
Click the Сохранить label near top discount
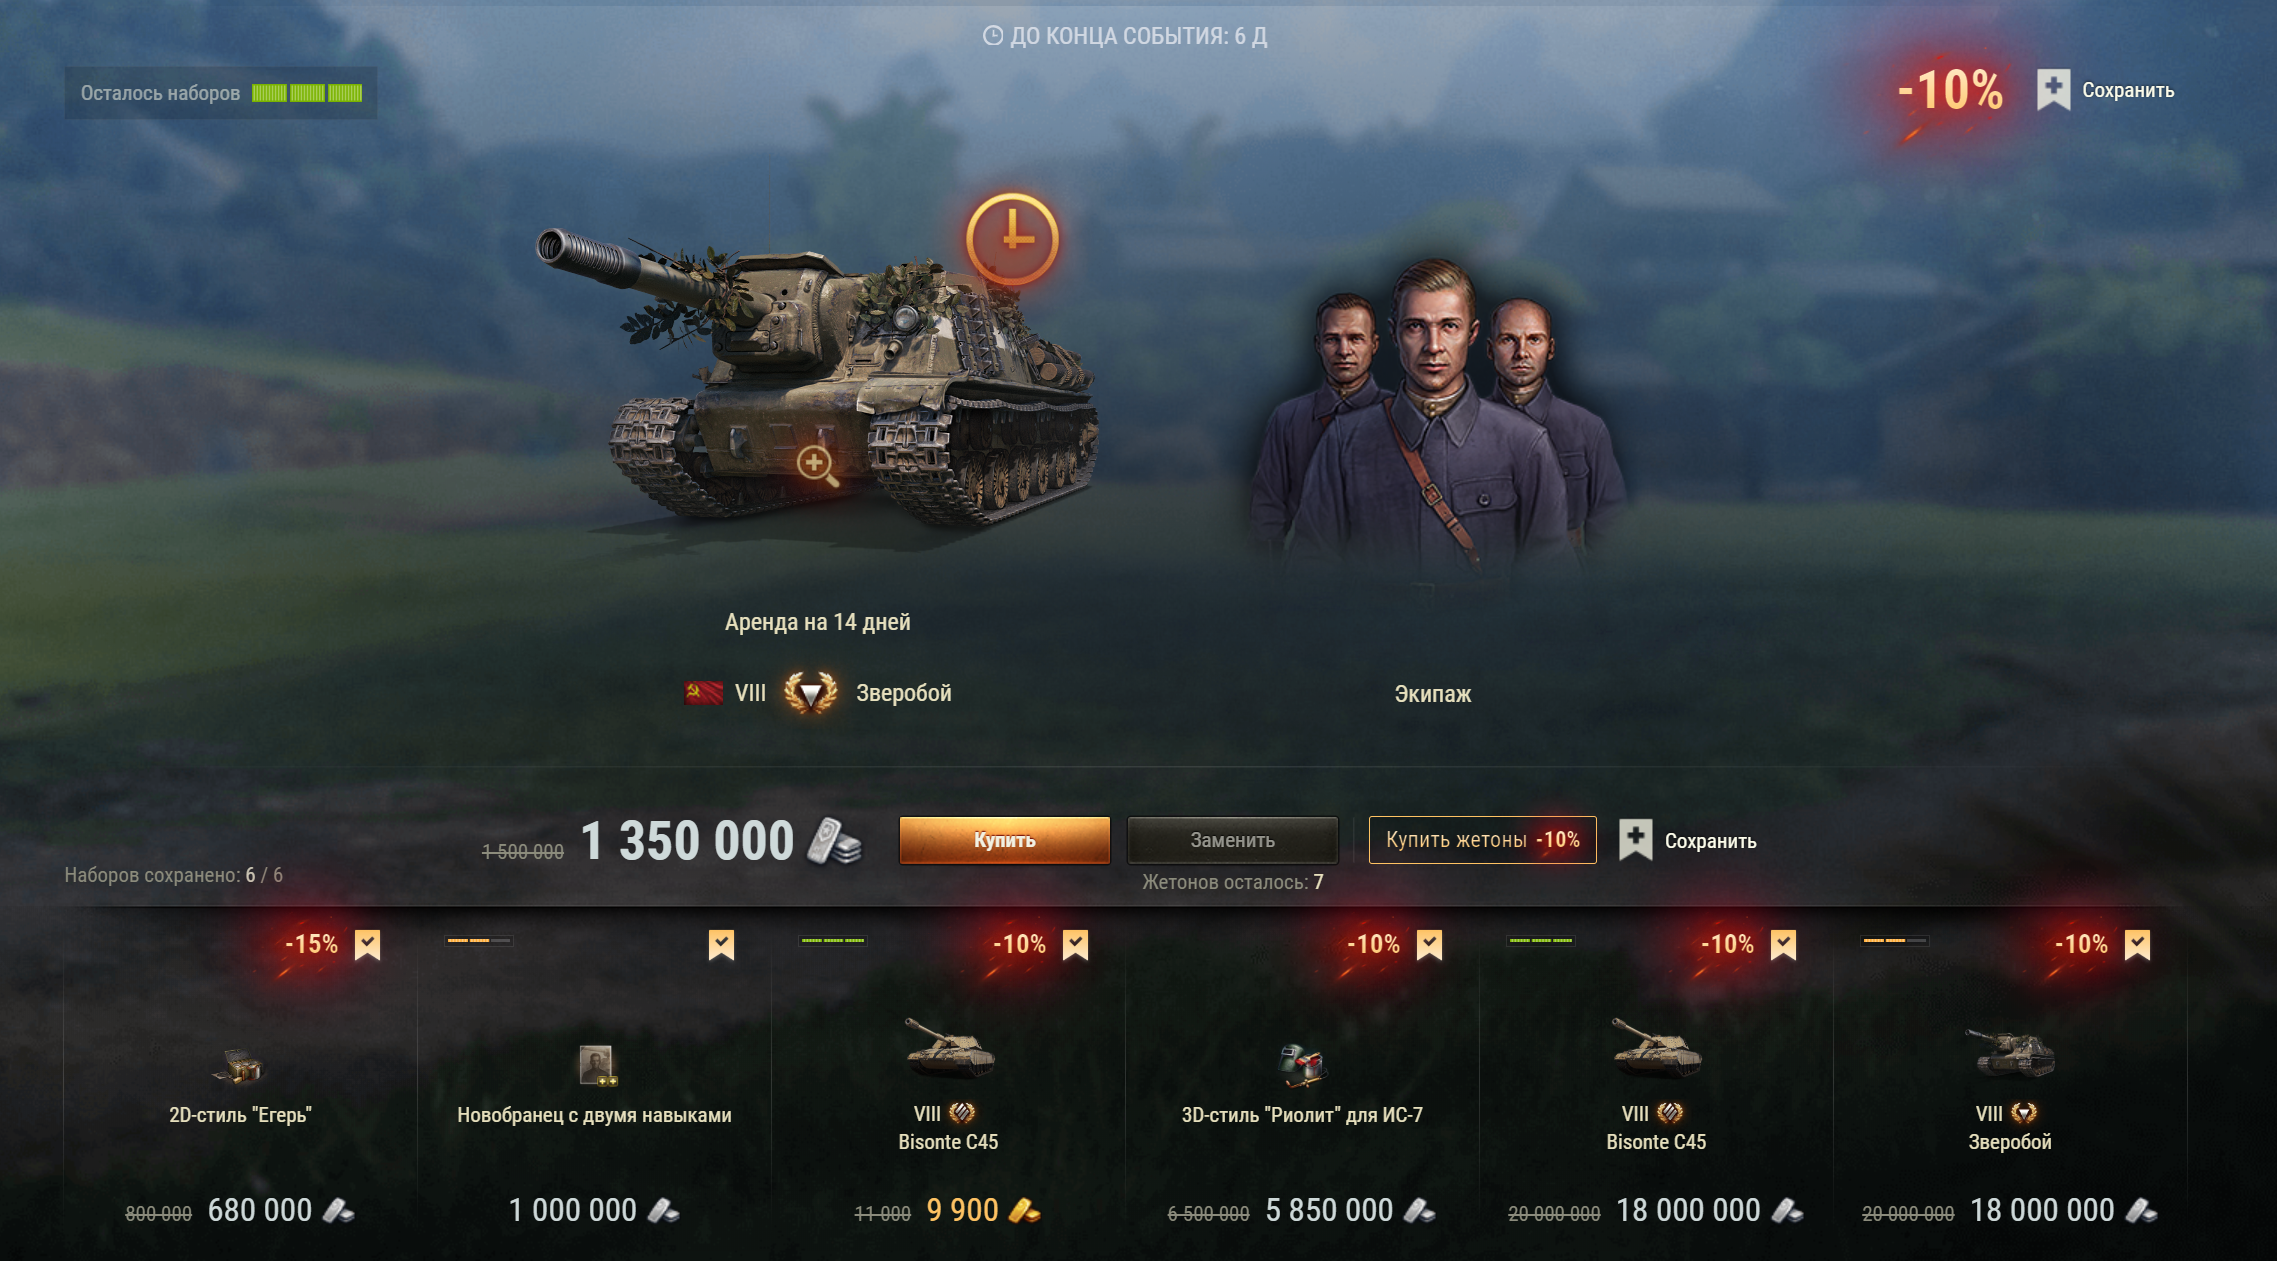(2128, 90)
